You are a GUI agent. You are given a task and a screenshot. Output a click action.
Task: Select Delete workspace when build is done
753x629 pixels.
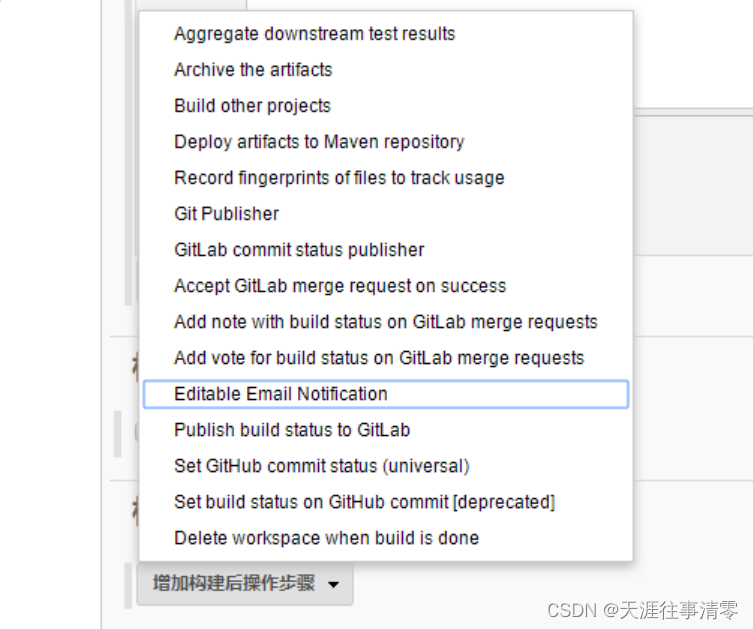pyautogui.click(x=386, y=538)
